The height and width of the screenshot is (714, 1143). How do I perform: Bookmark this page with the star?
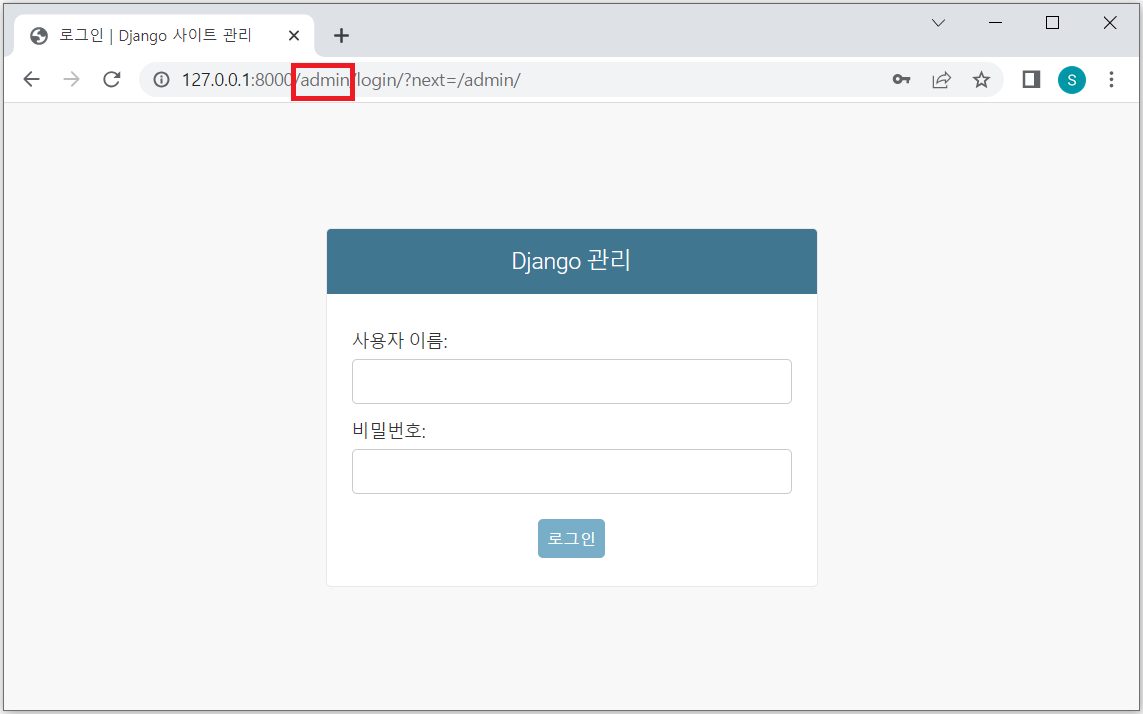pos(982,79)
